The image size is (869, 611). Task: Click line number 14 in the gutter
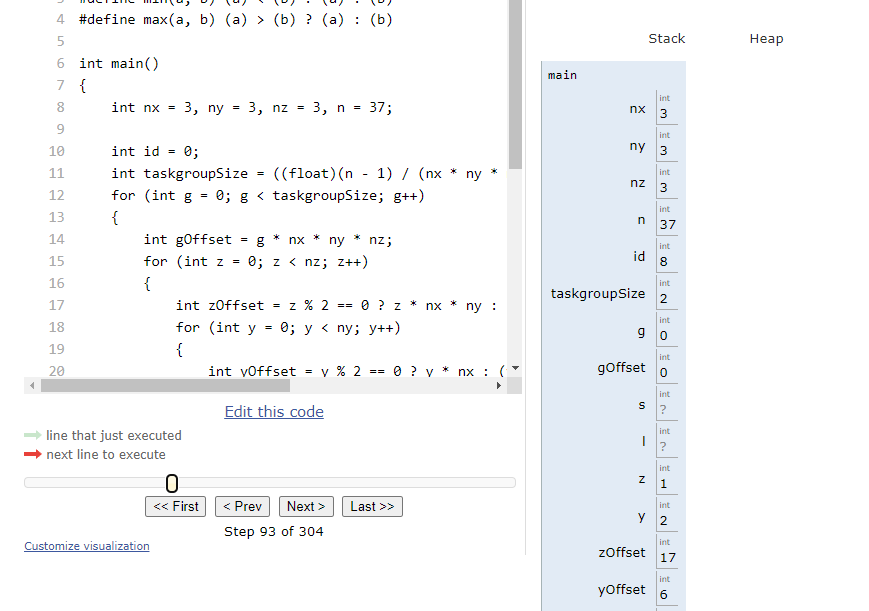(57, 239)
